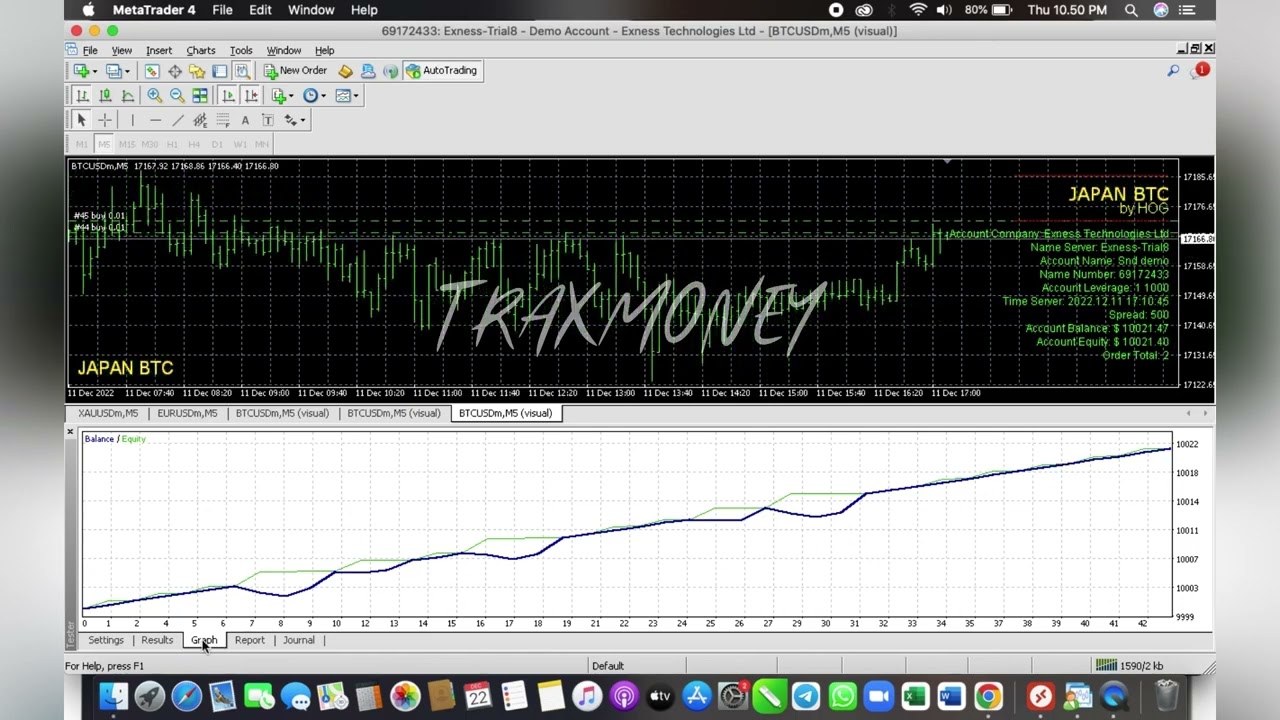Select the Text 'A' tool
1280x720 pixels.
click(245, 120)
